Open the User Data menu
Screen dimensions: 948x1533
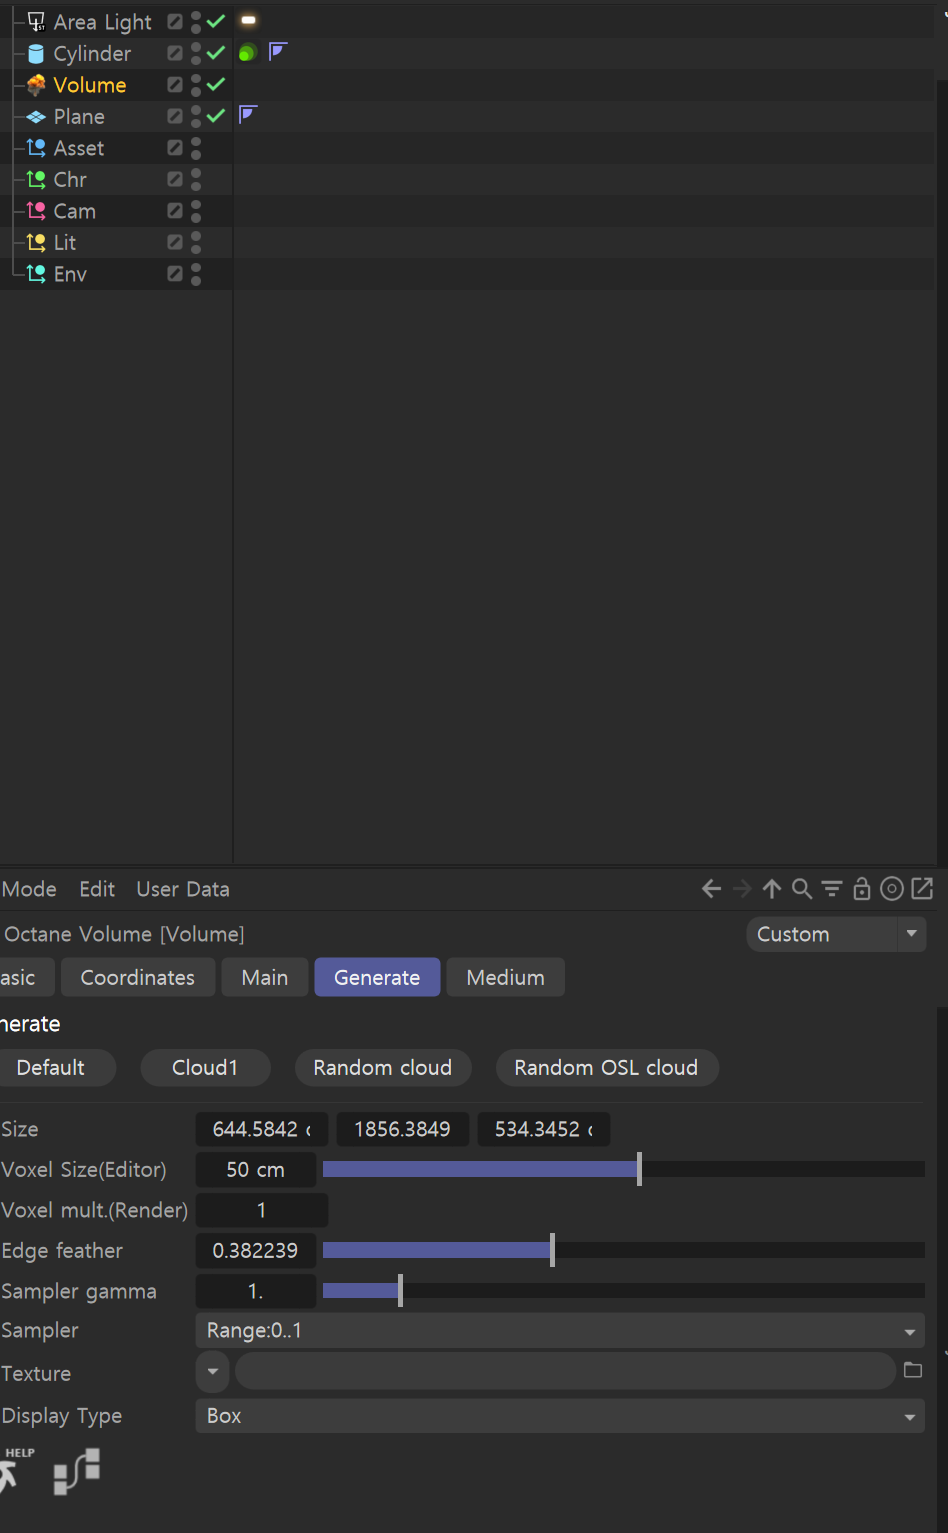coord(183,889)
